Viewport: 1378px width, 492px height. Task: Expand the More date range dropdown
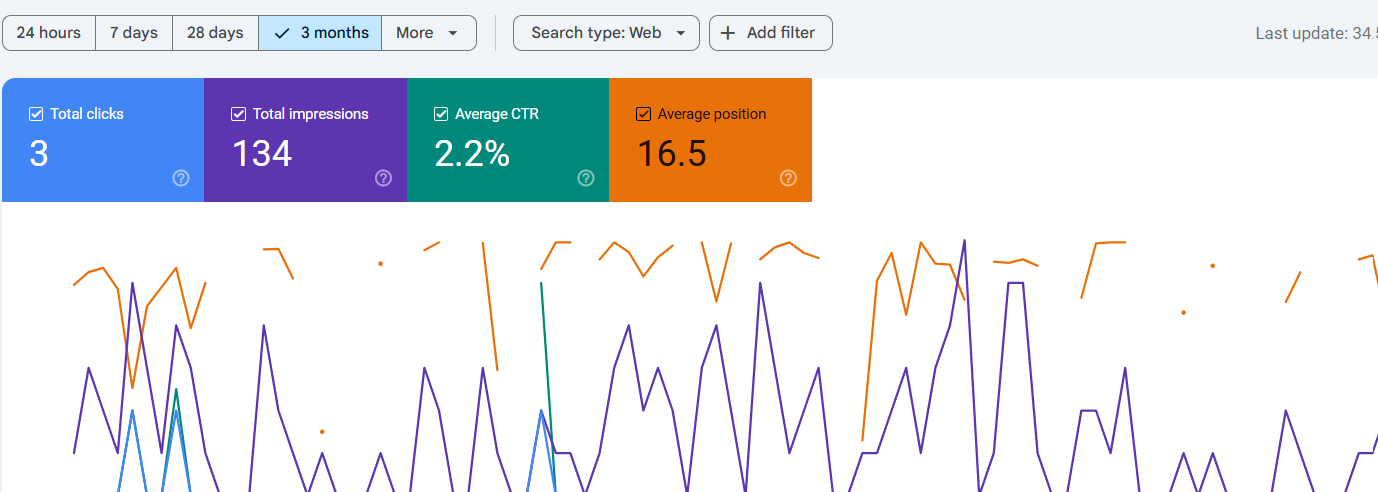click(428, 33)
